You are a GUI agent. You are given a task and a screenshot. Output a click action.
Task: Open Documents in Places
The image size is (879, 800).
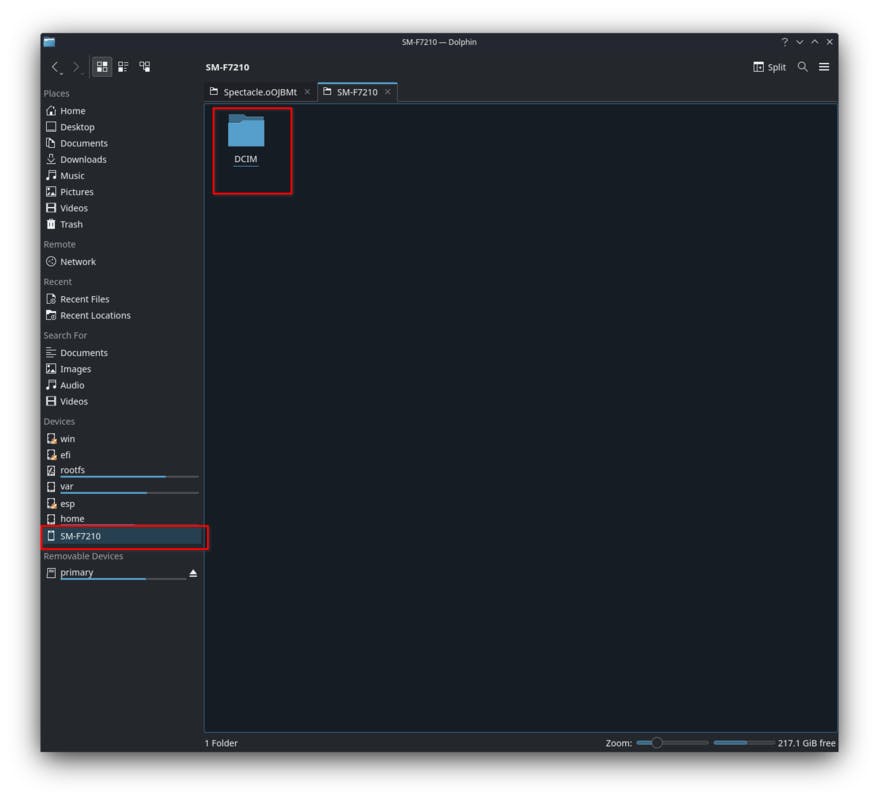pos(121,144)
